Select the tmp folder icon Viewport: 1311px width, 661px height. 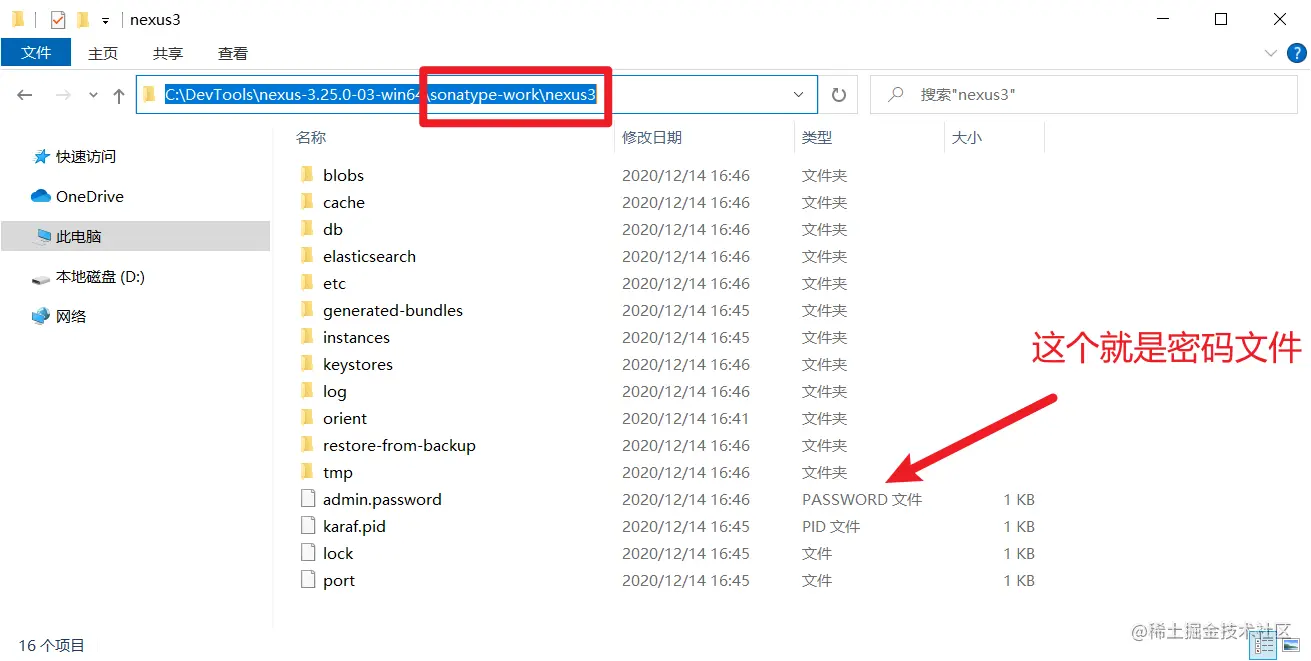[307, 472]
